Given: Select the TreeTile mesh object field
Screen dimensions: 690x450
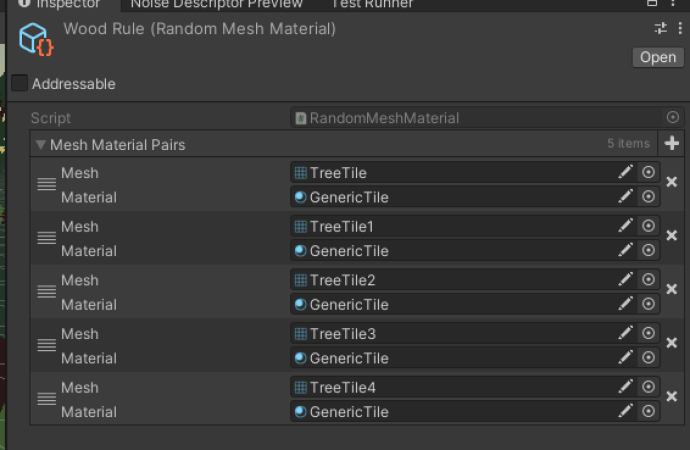Looking at the screenshot, I should click(x=452, y=172).
